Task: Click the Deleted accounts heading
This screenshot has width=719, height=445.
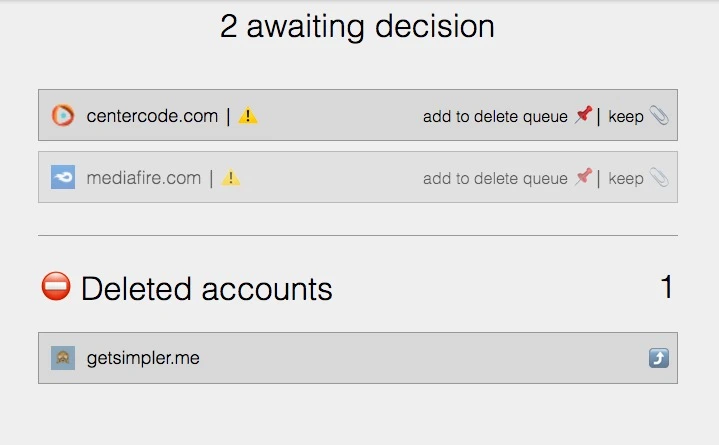Action: 206,289
